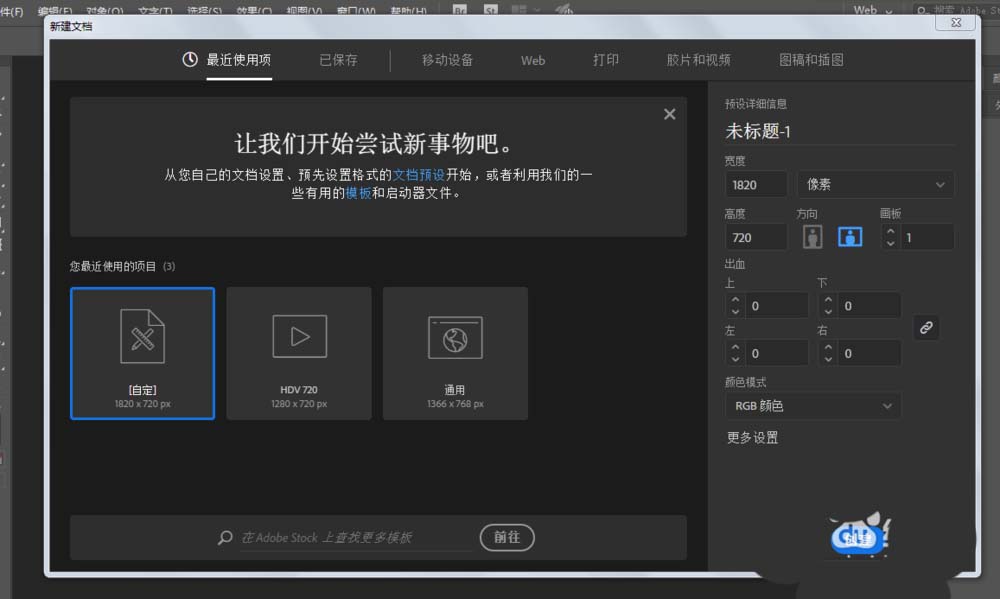Viewport: 1000px width, 599px height.
Task: Switch to the 最近使用项 tab
Action: coord(239,60)
